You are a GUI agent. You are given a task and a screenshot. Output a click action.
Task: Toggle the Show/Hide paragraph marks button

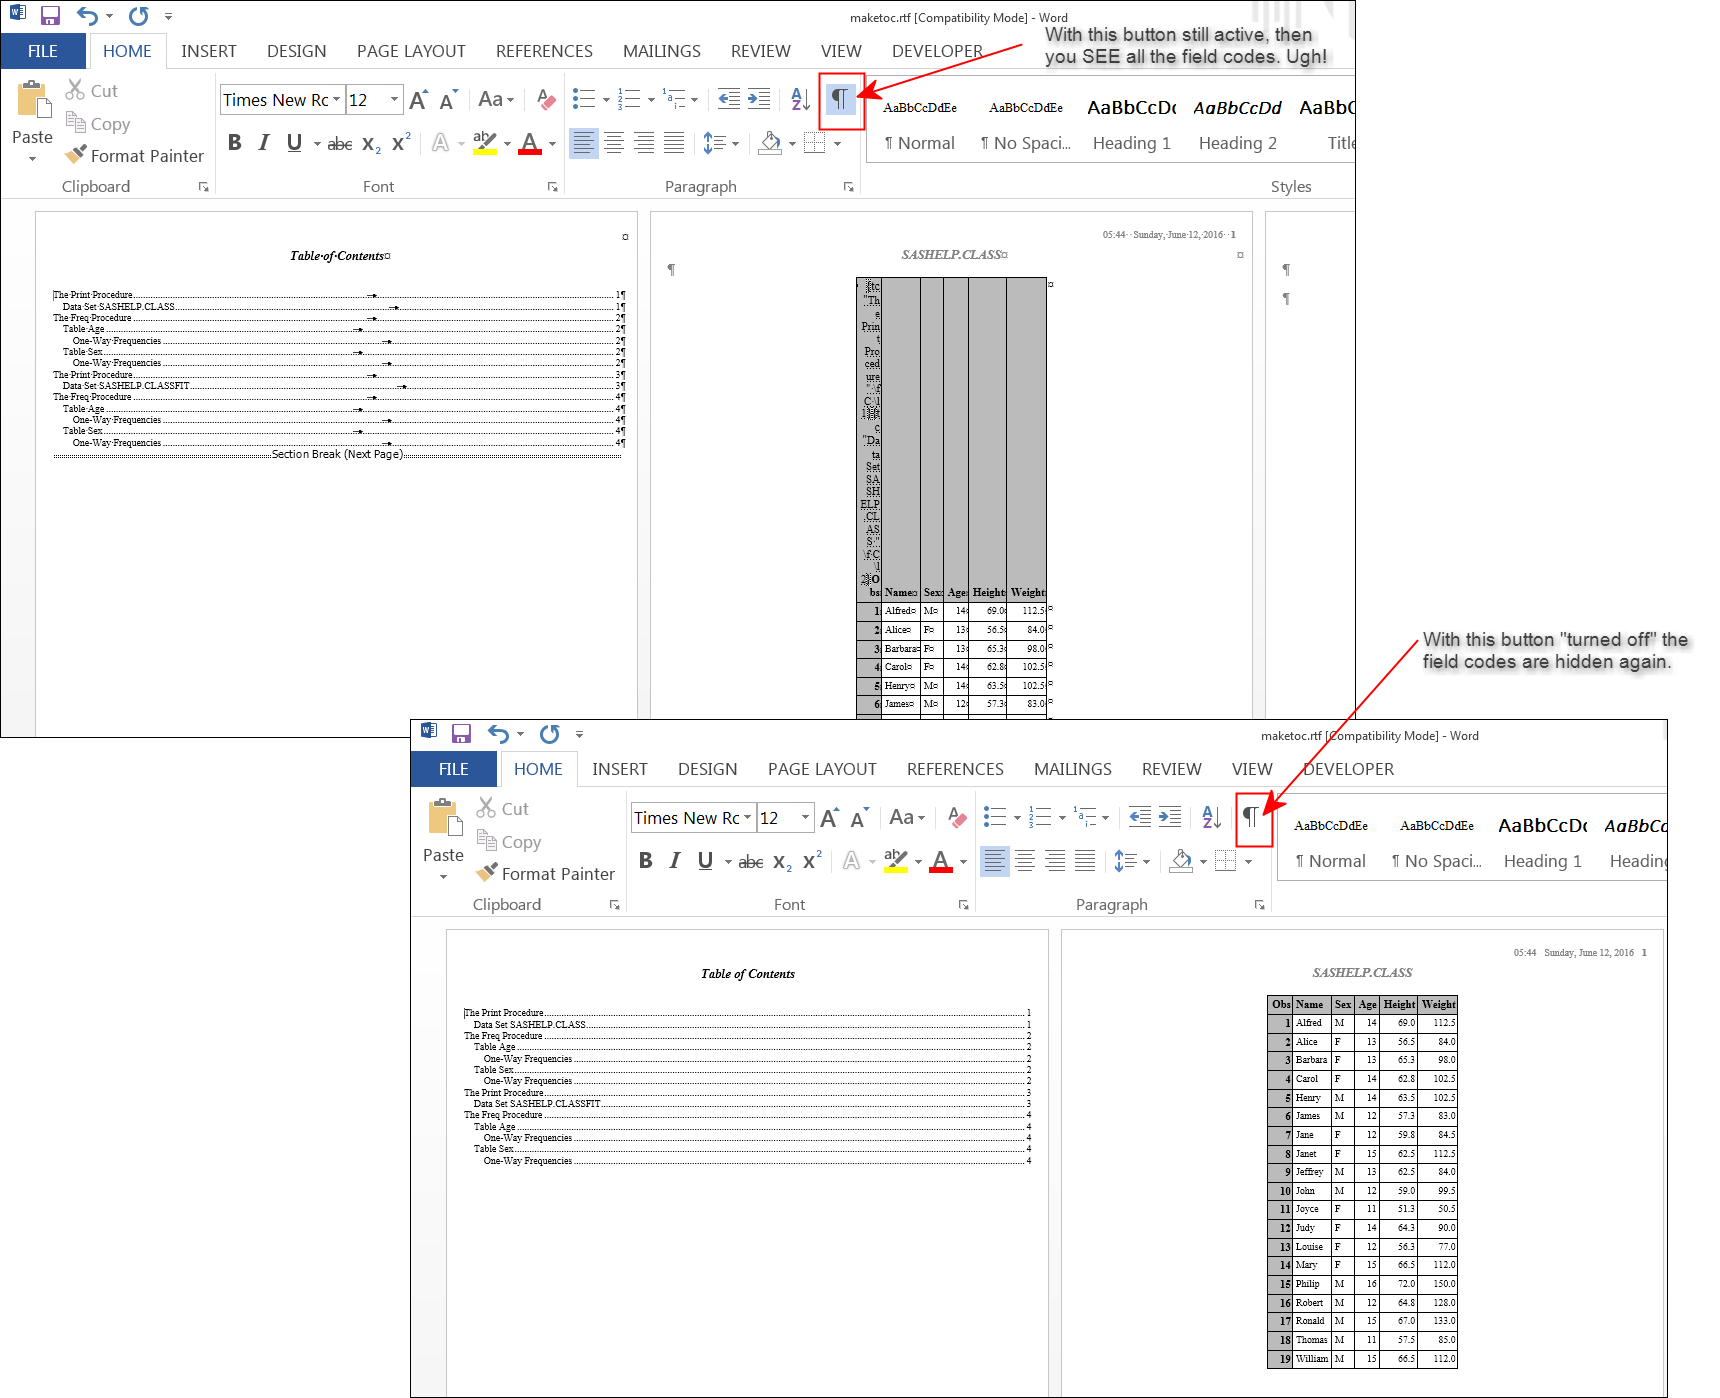[840, 99]
